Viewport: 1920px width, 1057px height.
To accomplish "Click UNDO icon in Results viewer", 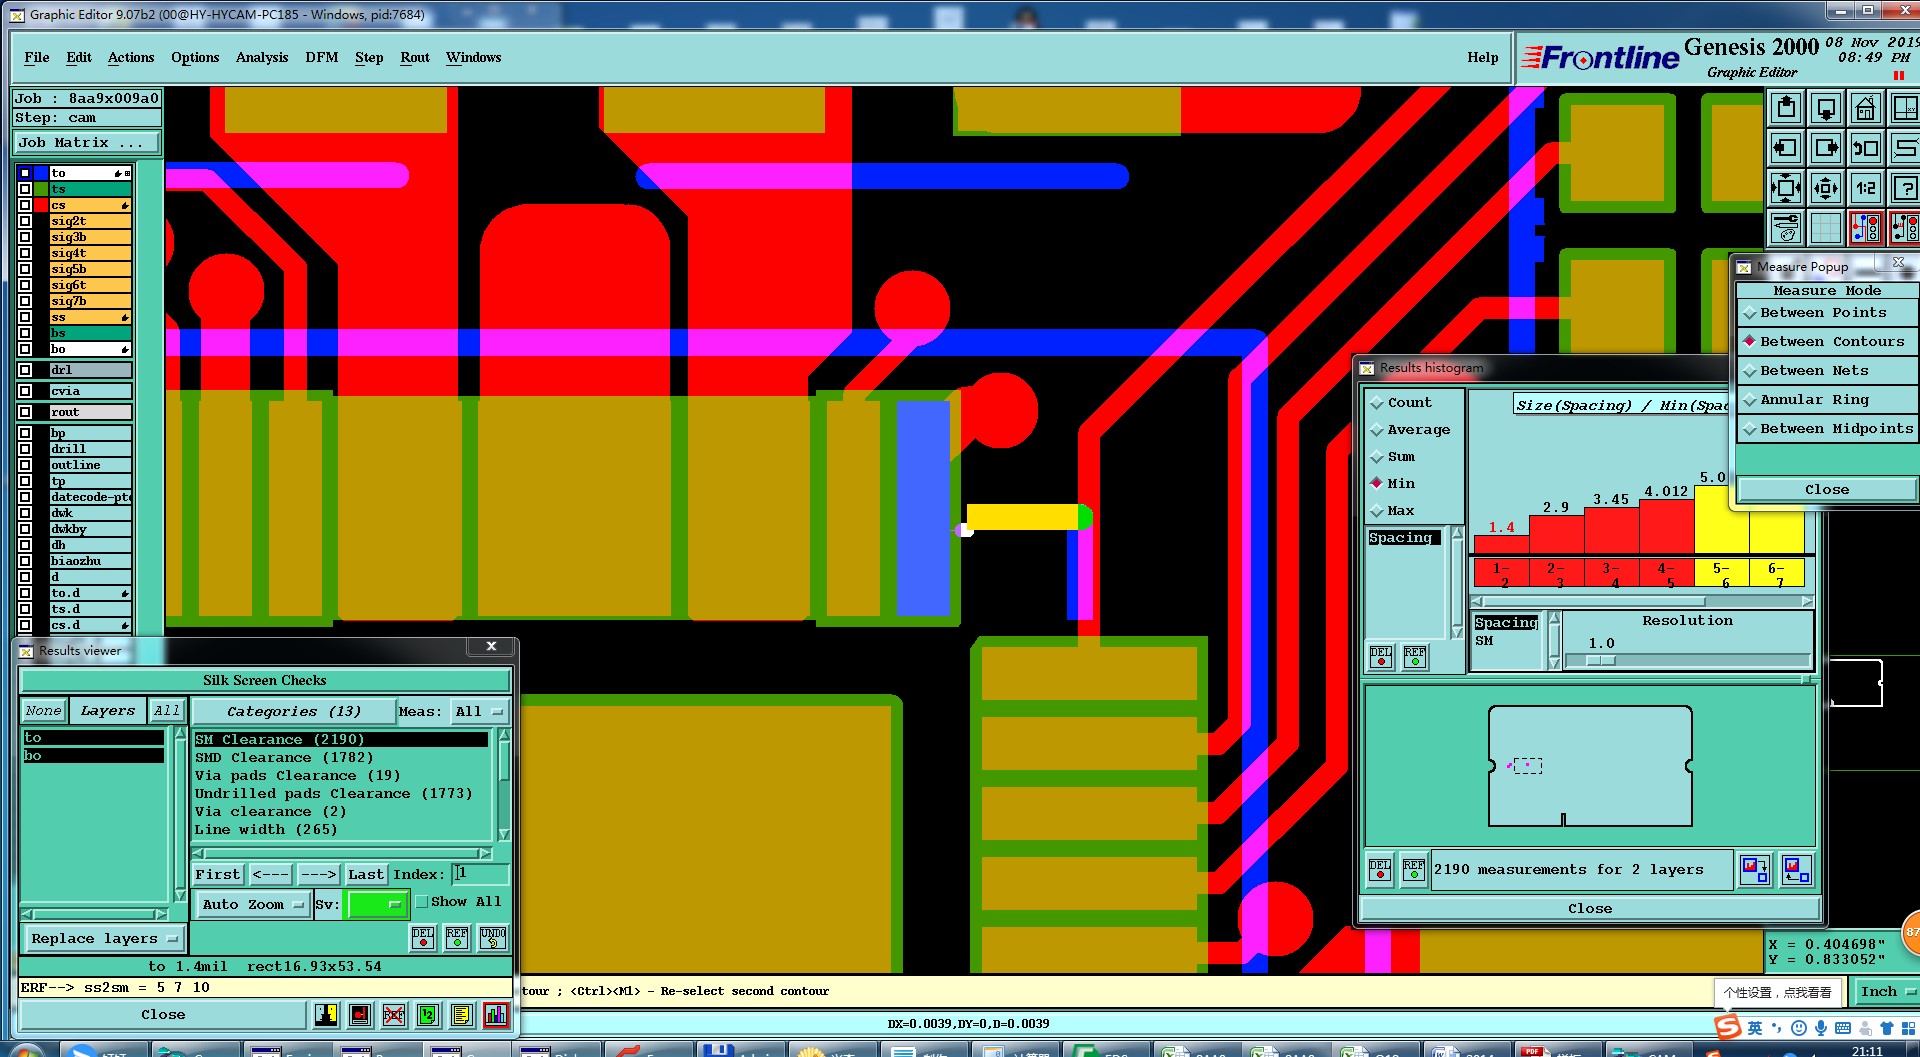I will coord(493,937).
